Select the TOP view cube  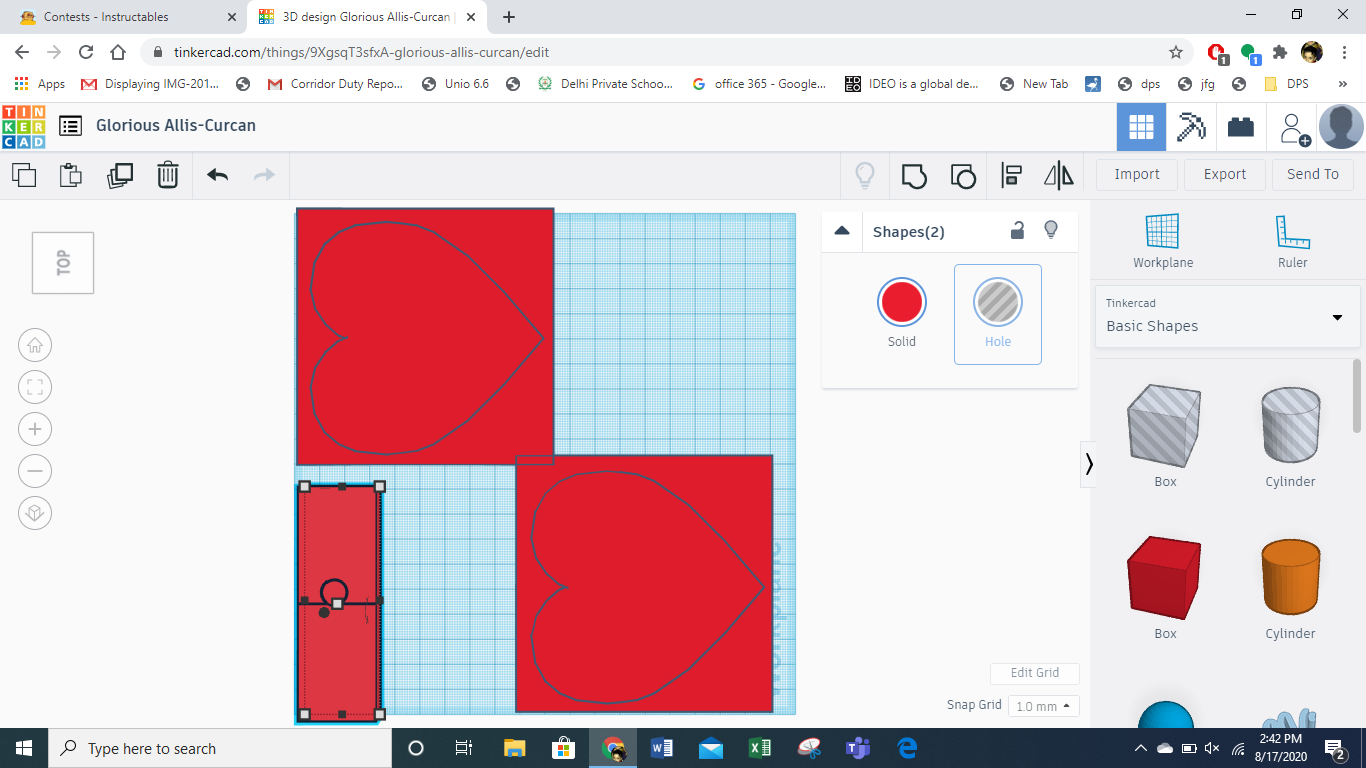[x=63, y=263]
